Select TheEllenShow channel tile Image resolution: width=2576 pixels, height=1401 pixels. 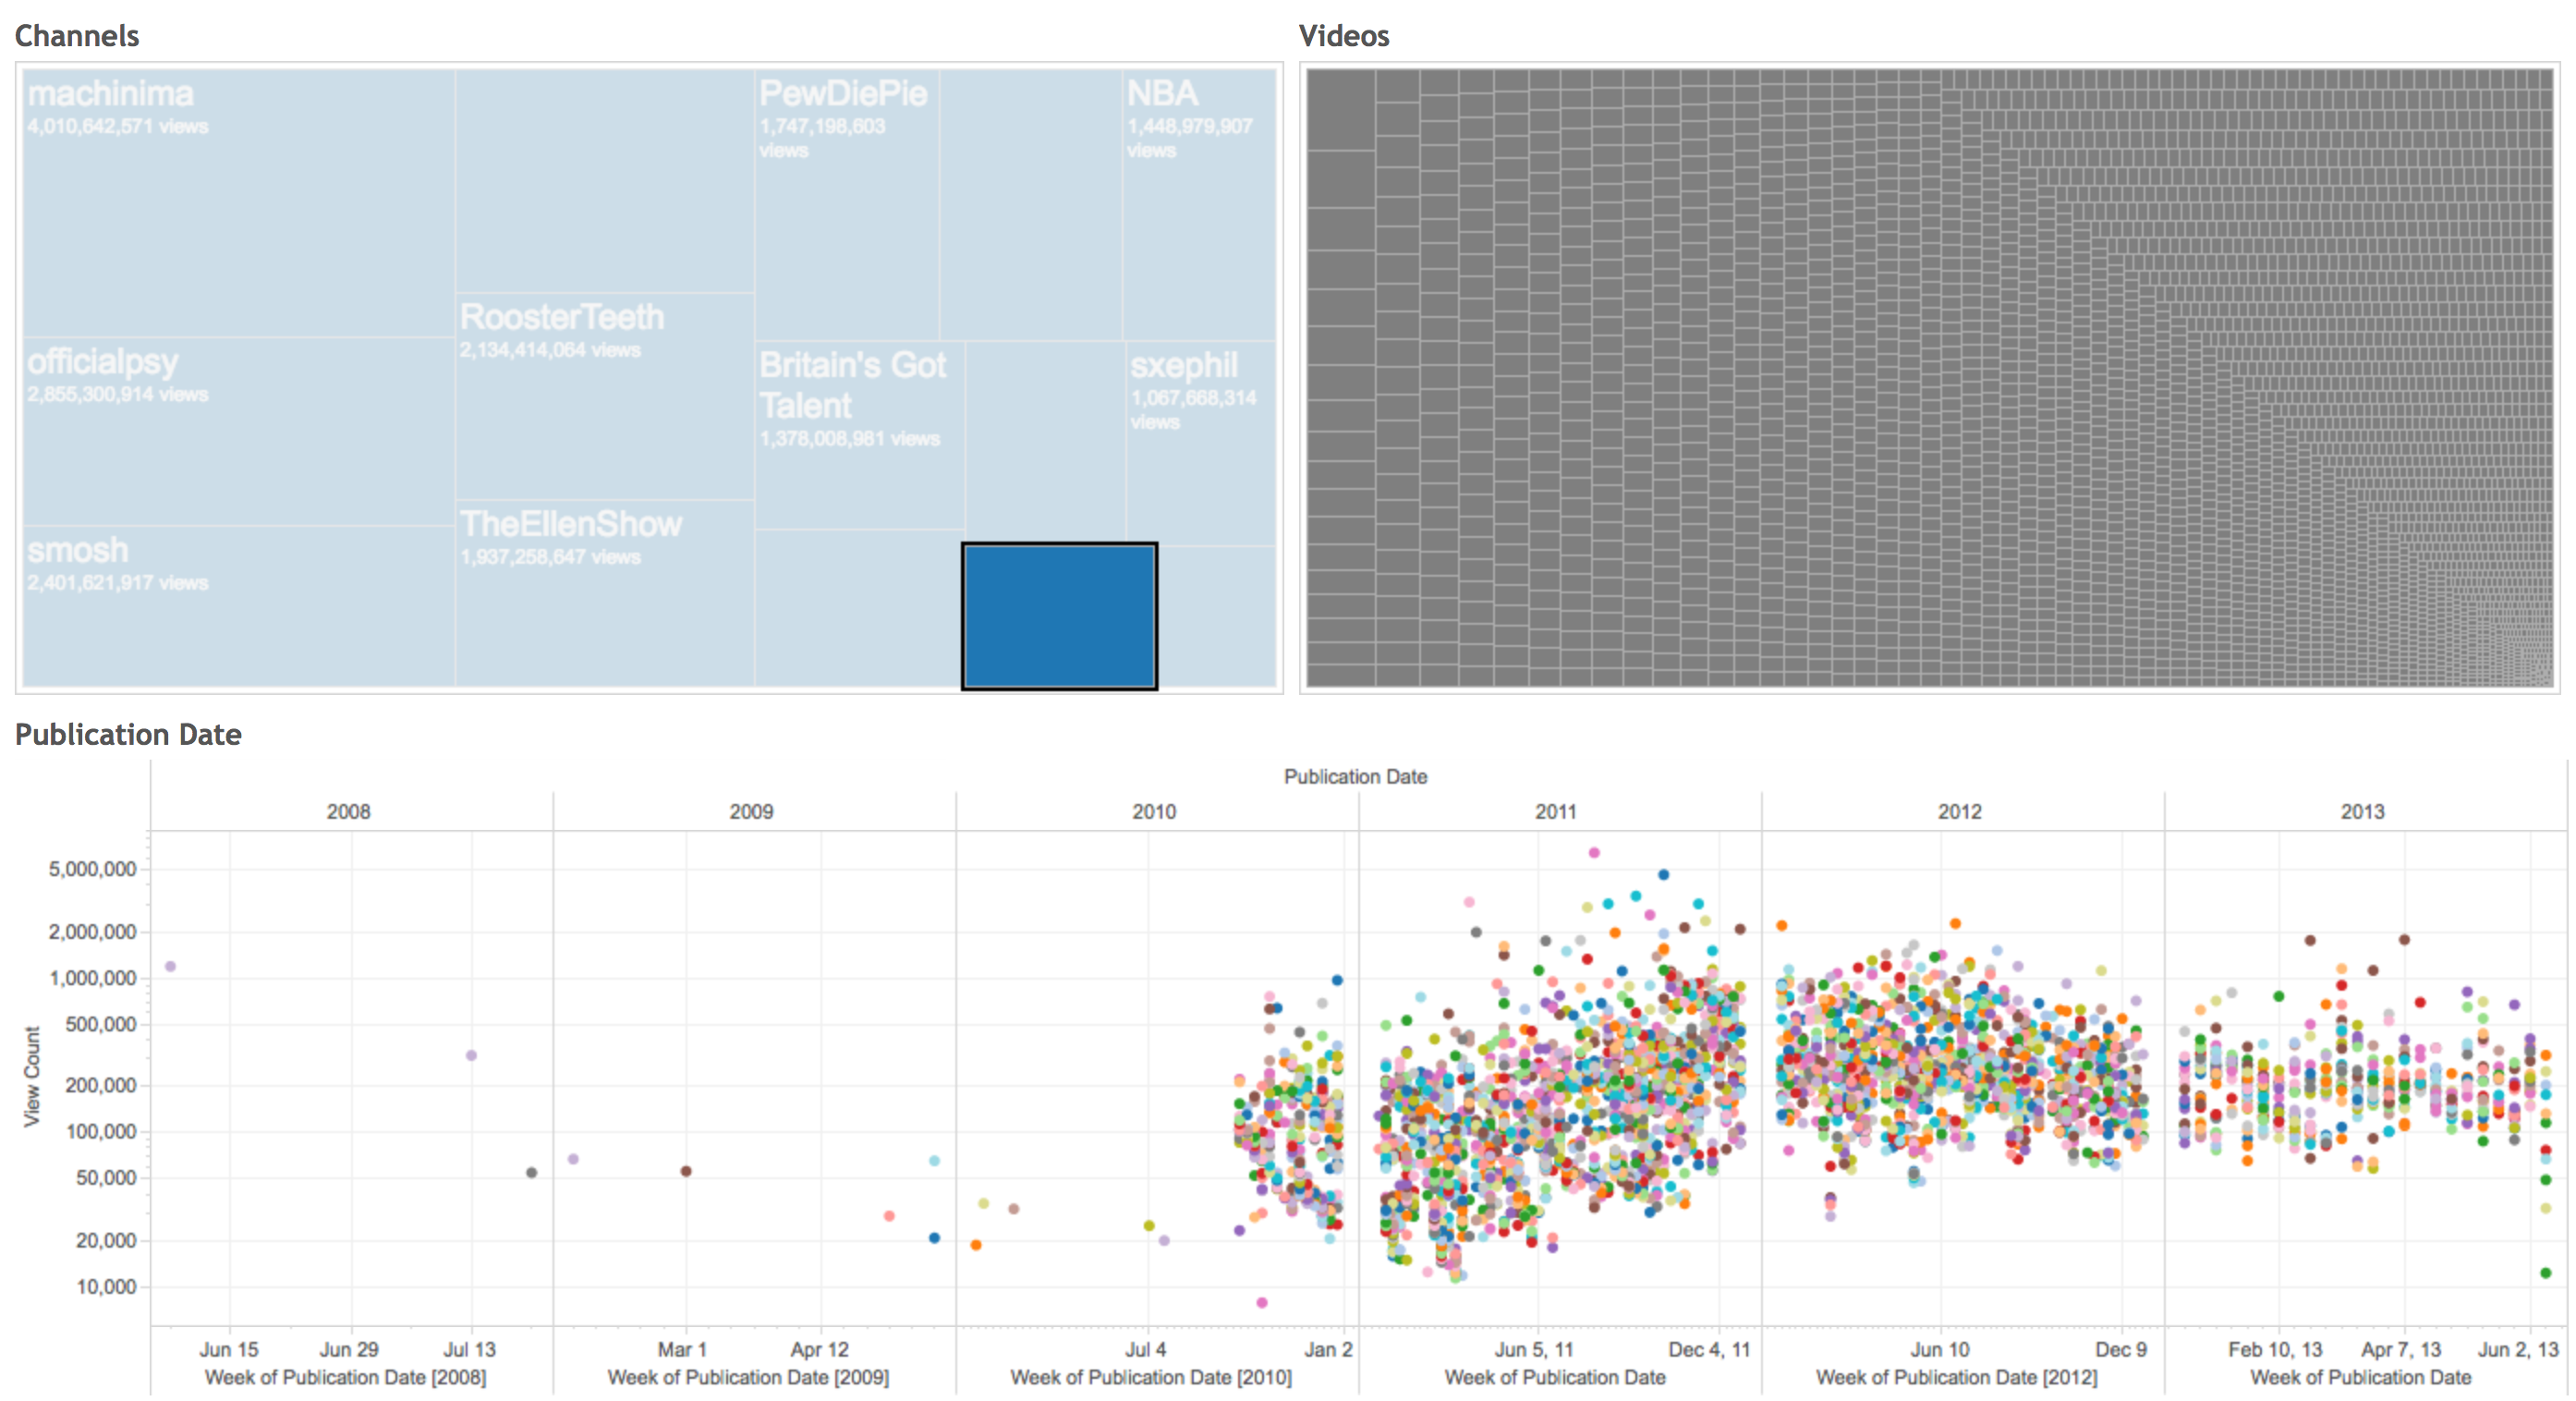[x=604, y=592]
